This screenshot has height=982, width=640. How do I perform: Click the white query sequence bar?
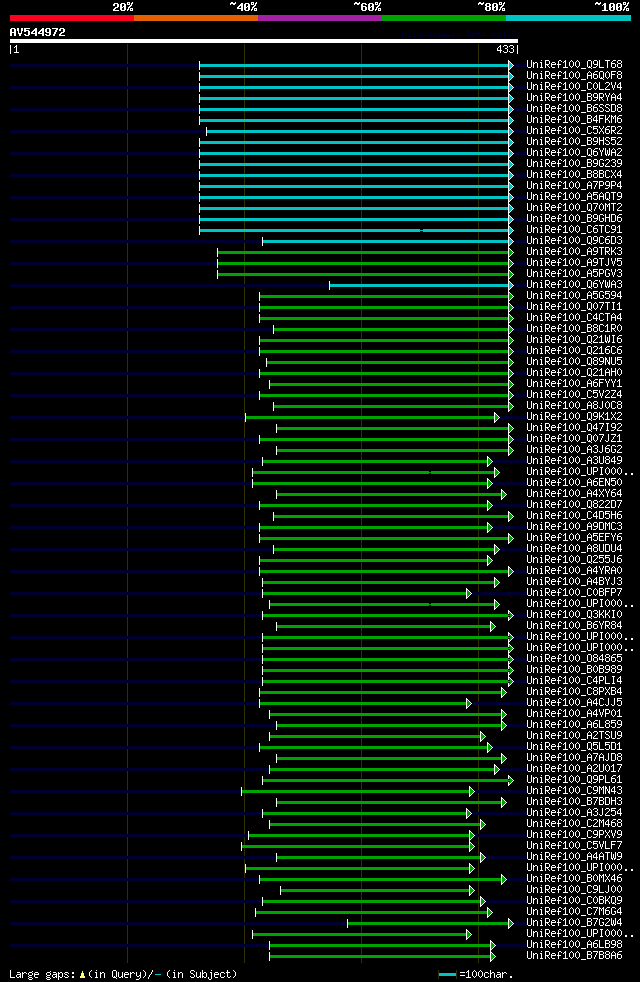click(264, 41)
